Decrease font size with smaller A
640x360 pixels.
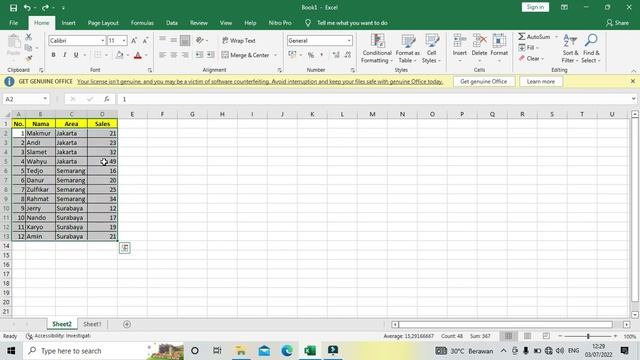145,40
